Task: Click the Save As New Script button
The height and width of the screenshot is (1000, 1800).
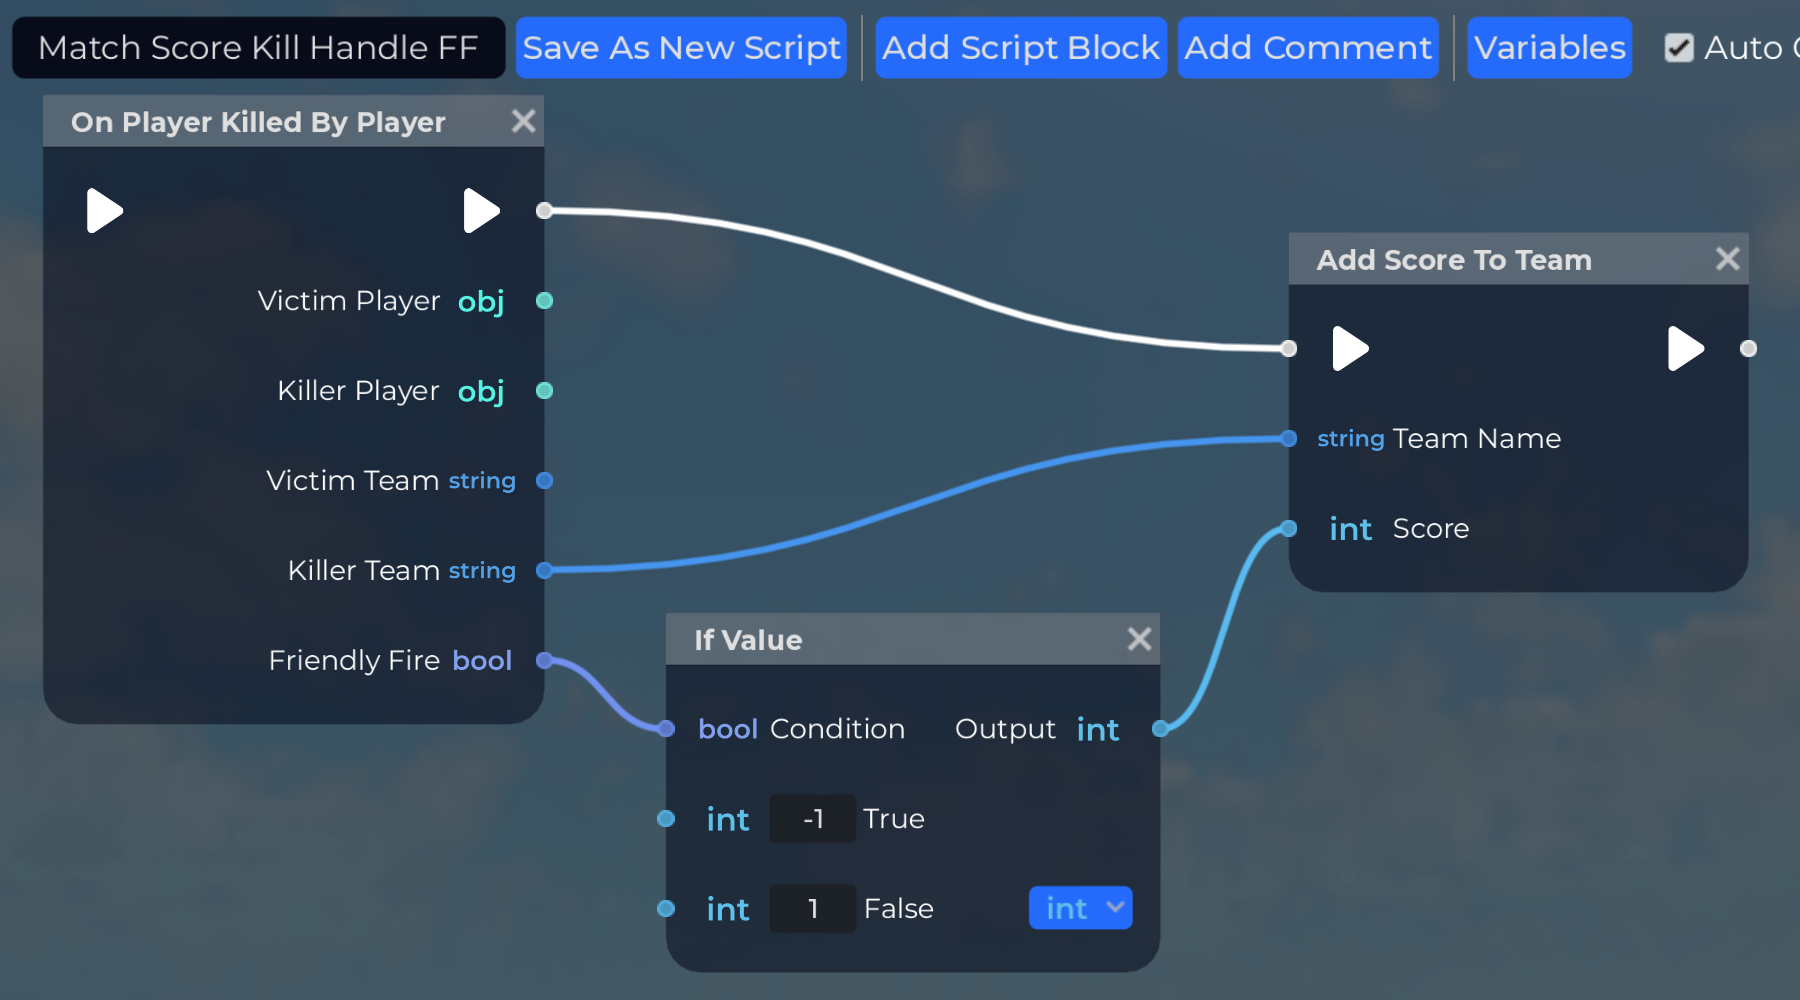Action: (681, 48)
